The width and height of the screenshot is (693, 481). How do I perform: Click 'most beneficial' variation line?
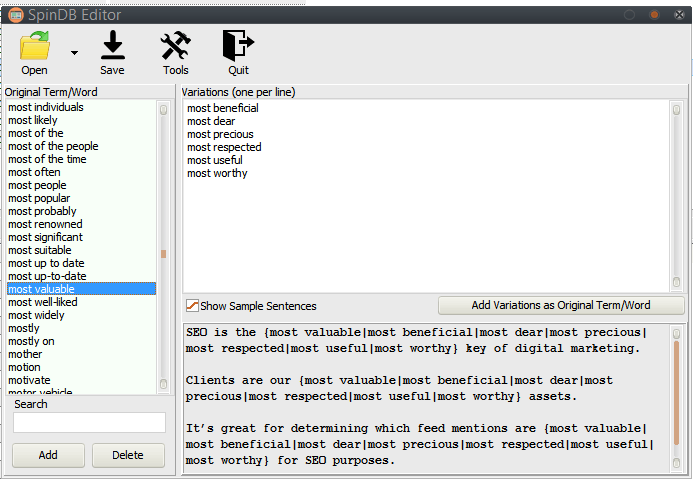pos(223,108)
